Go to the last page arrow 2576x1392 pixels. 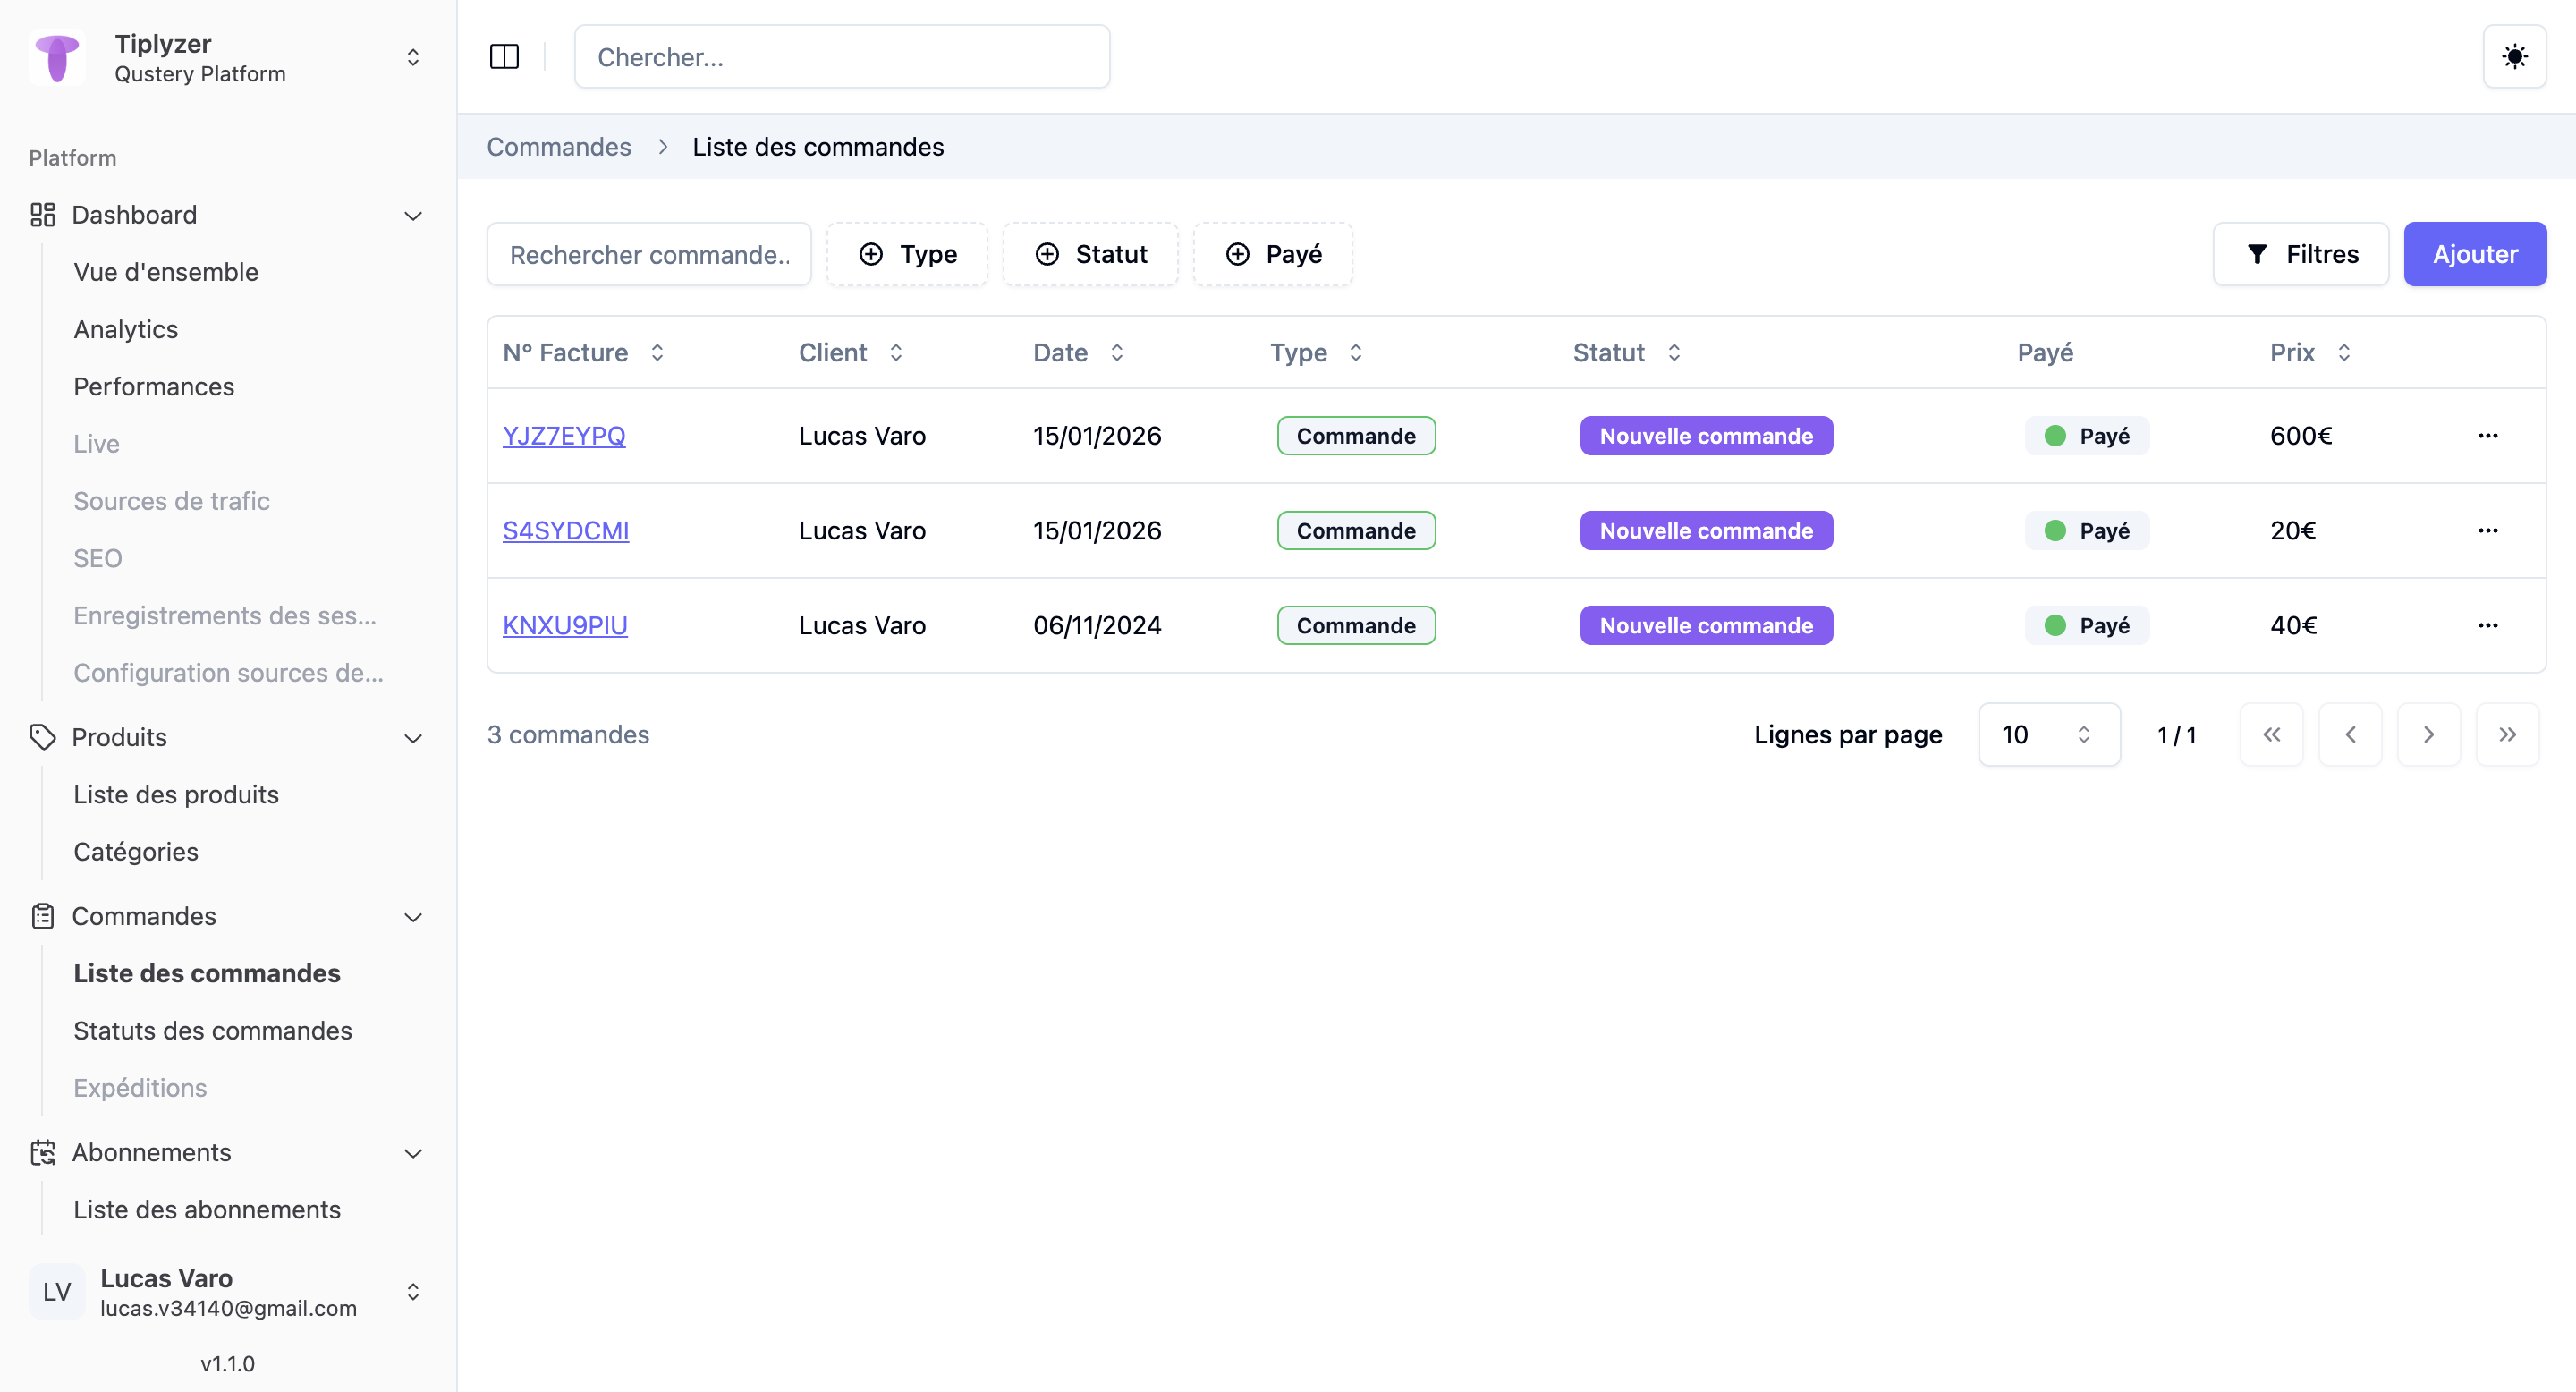click(x=2506, y=735)
